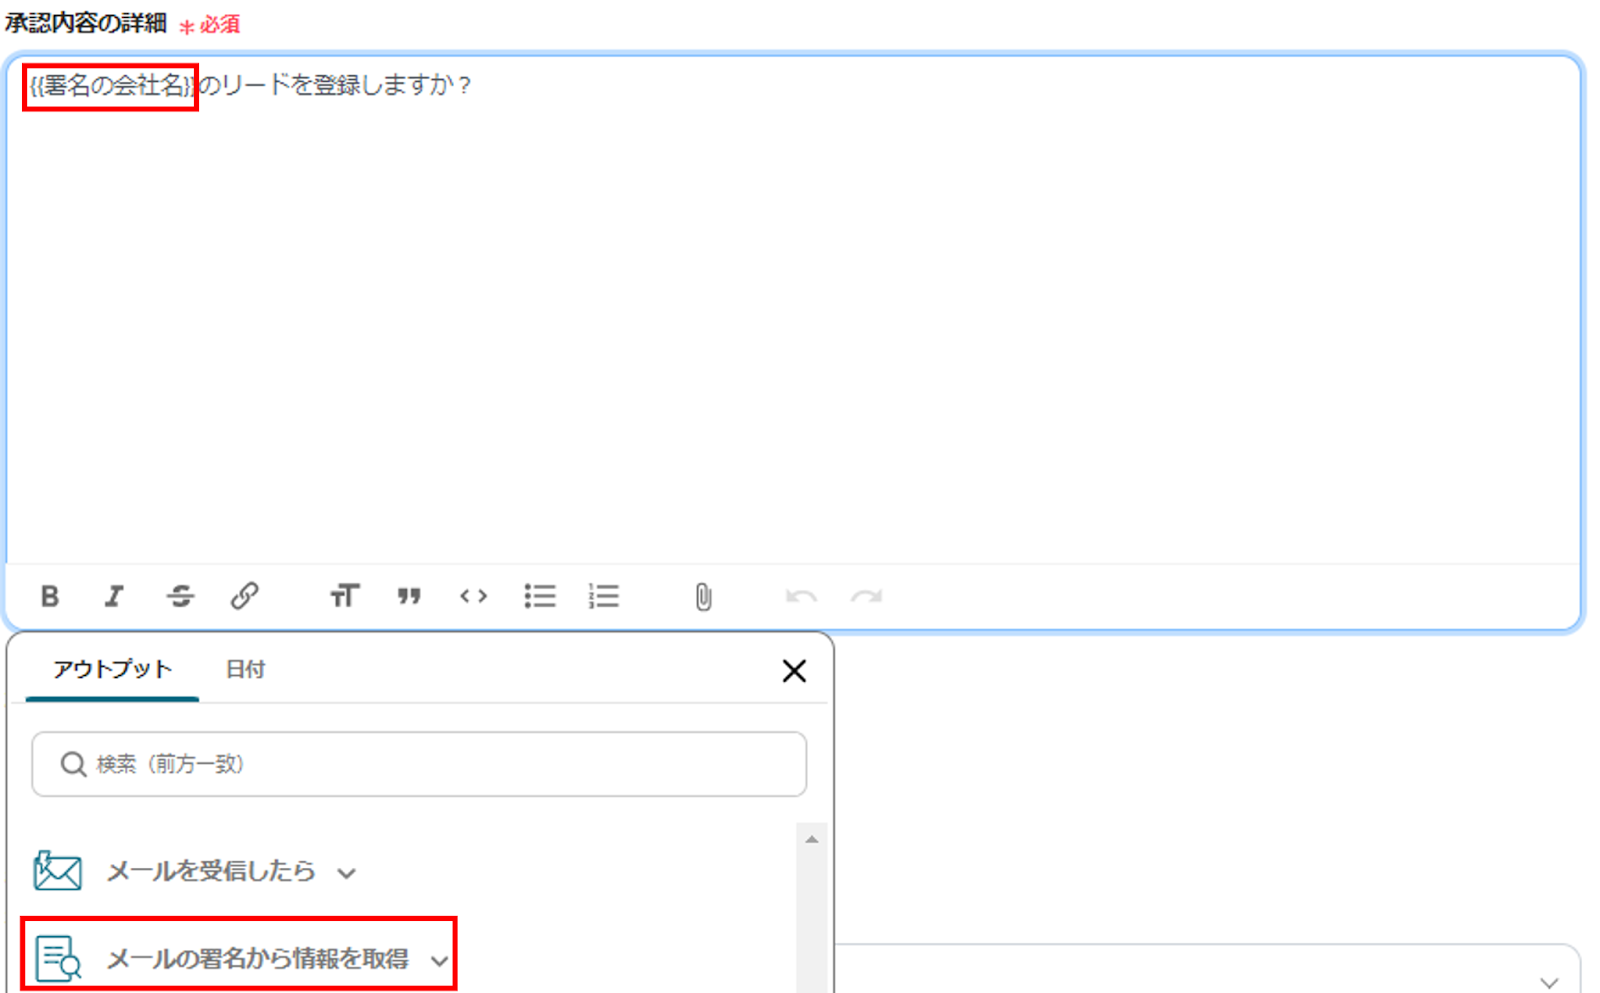Apply strikethrough formatting

180,597
